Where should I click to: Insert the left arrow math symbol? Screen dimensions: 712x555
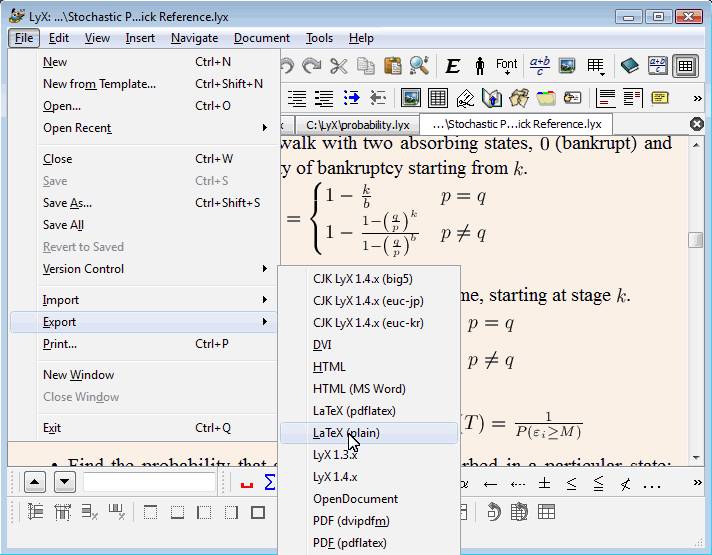point(490,485)
